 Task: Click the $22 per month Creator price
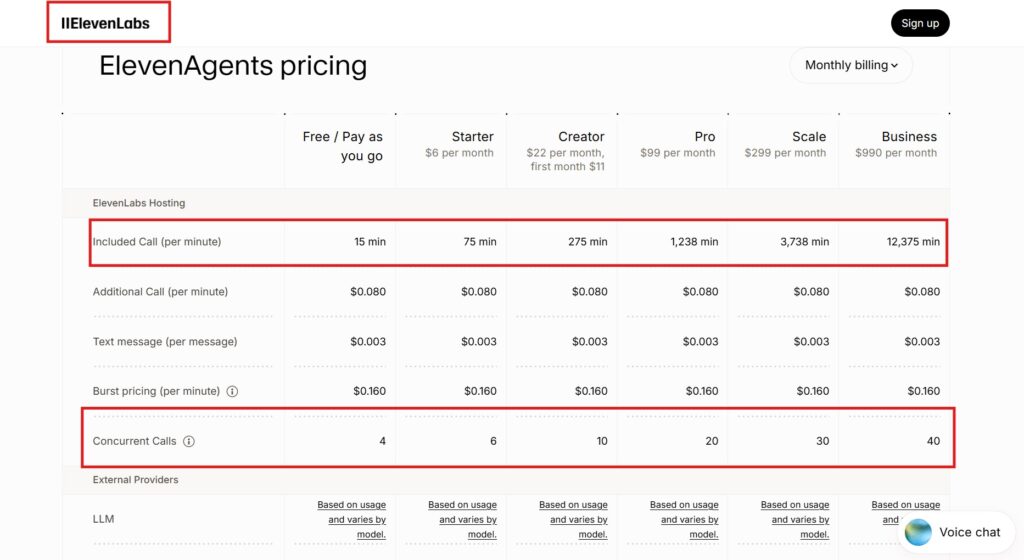566,160
